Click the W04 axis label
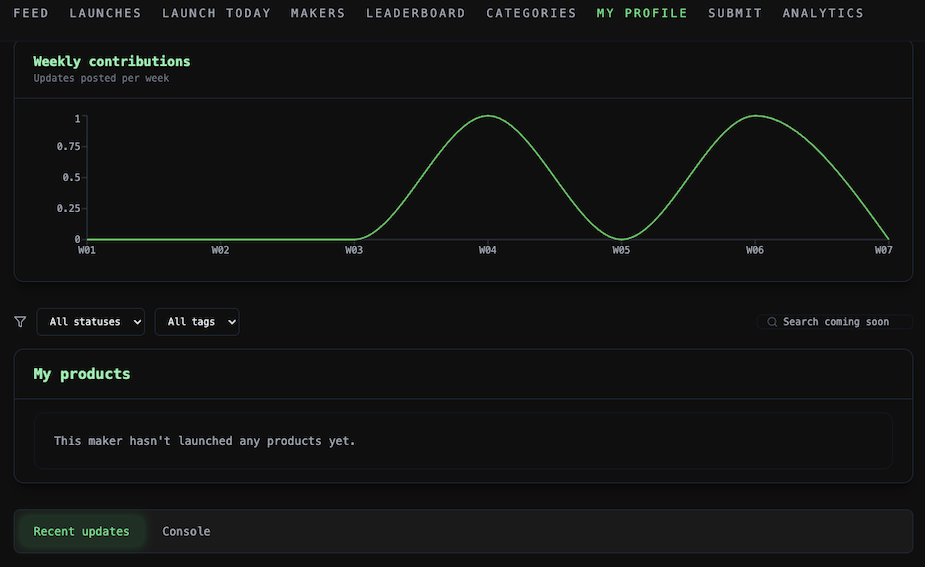Viewport: 925px width, 567px height. point(488,250)
